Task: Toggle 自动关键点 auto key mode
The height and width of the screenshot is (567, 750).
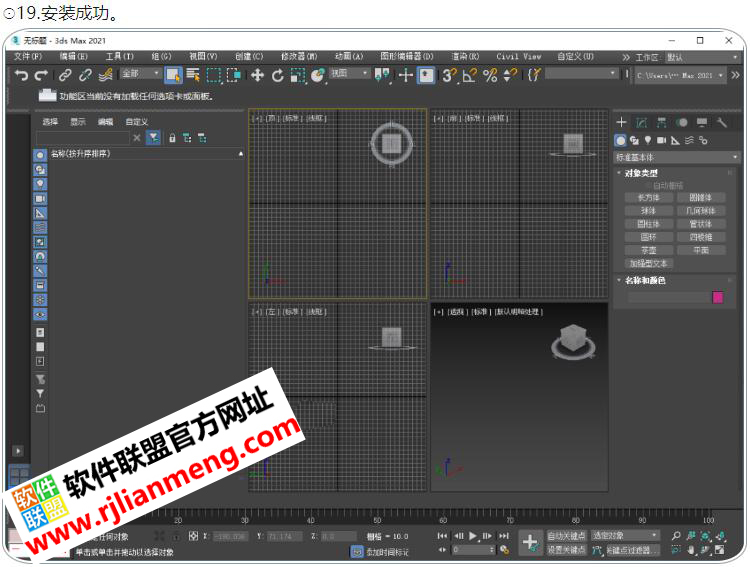Action: pos(566,536)
